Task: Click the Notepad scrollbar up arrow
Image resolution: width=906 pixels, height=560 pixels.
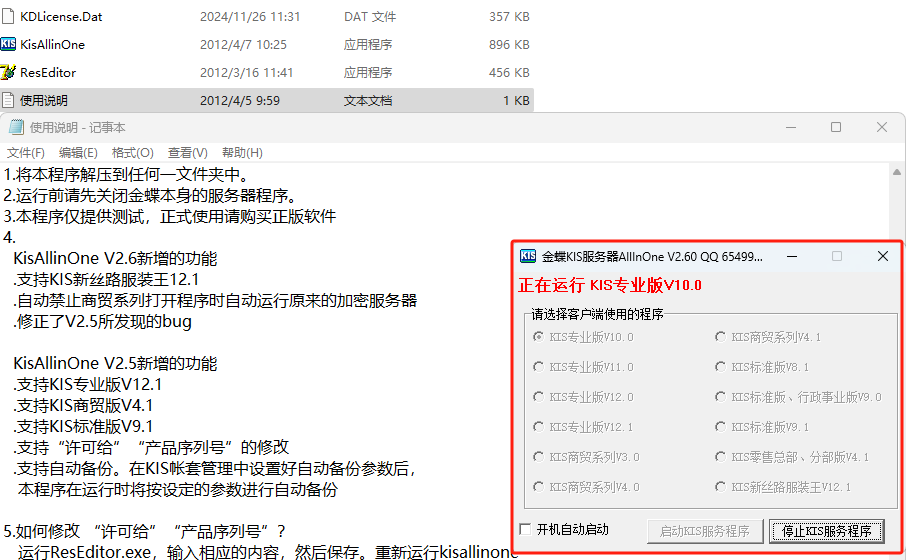Action: 897,172
